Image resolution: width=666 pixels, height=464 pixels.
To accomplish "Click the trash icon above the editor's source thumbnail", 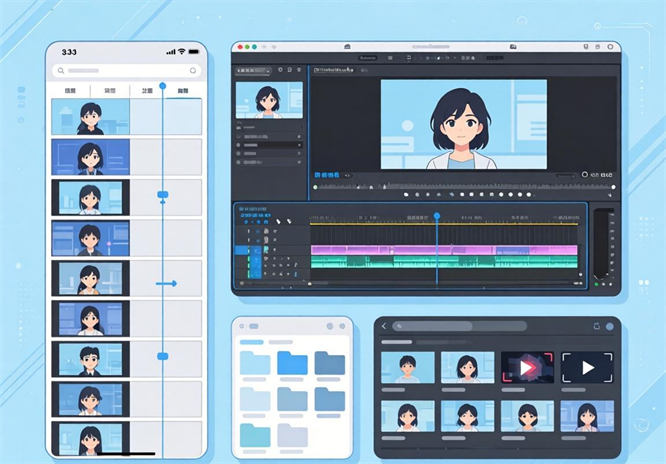I will [x=299, y=70].
